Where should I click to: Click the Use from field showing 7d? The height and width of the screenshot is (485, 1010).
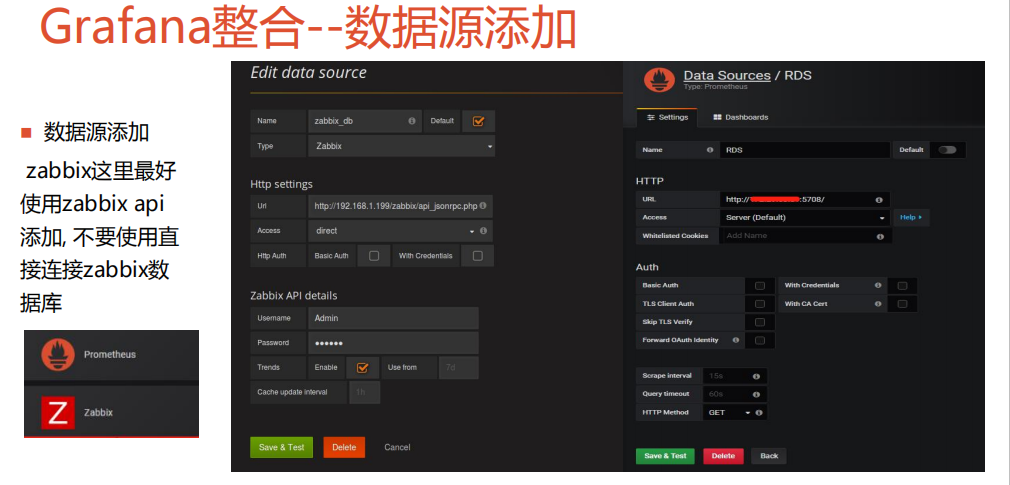tap(459, 367)
